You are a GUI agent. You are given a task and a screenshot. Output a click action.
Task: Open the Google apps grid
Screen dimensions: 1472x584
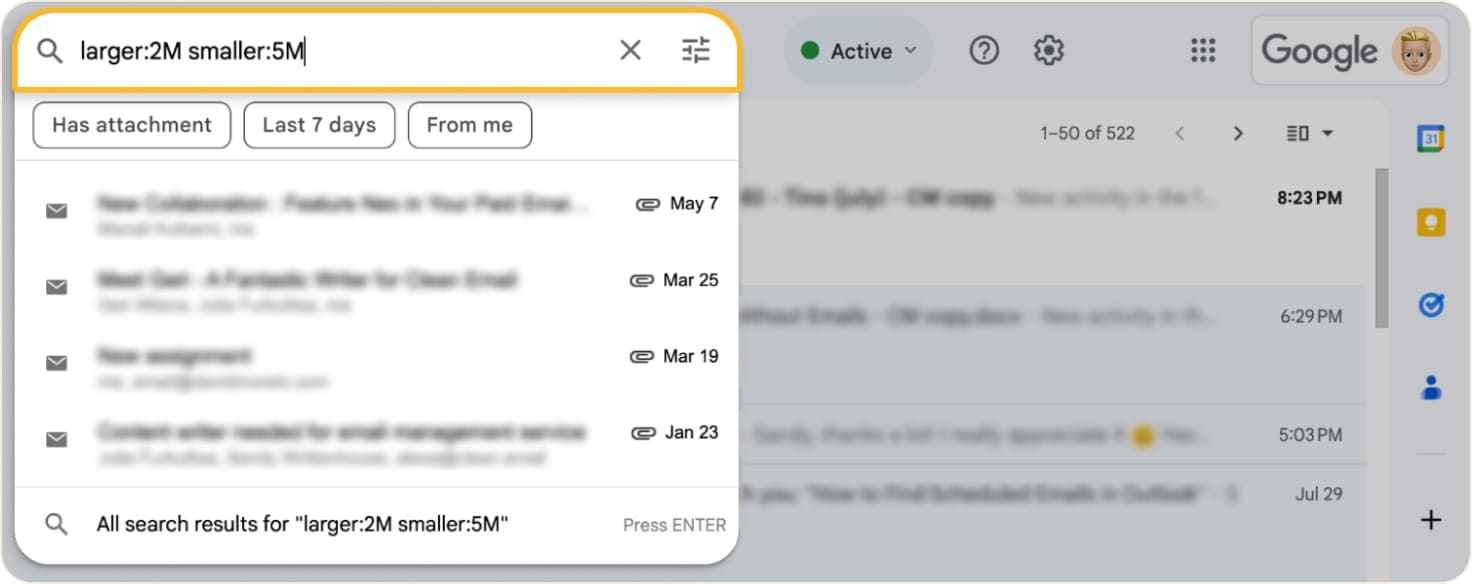(1203, 49)
